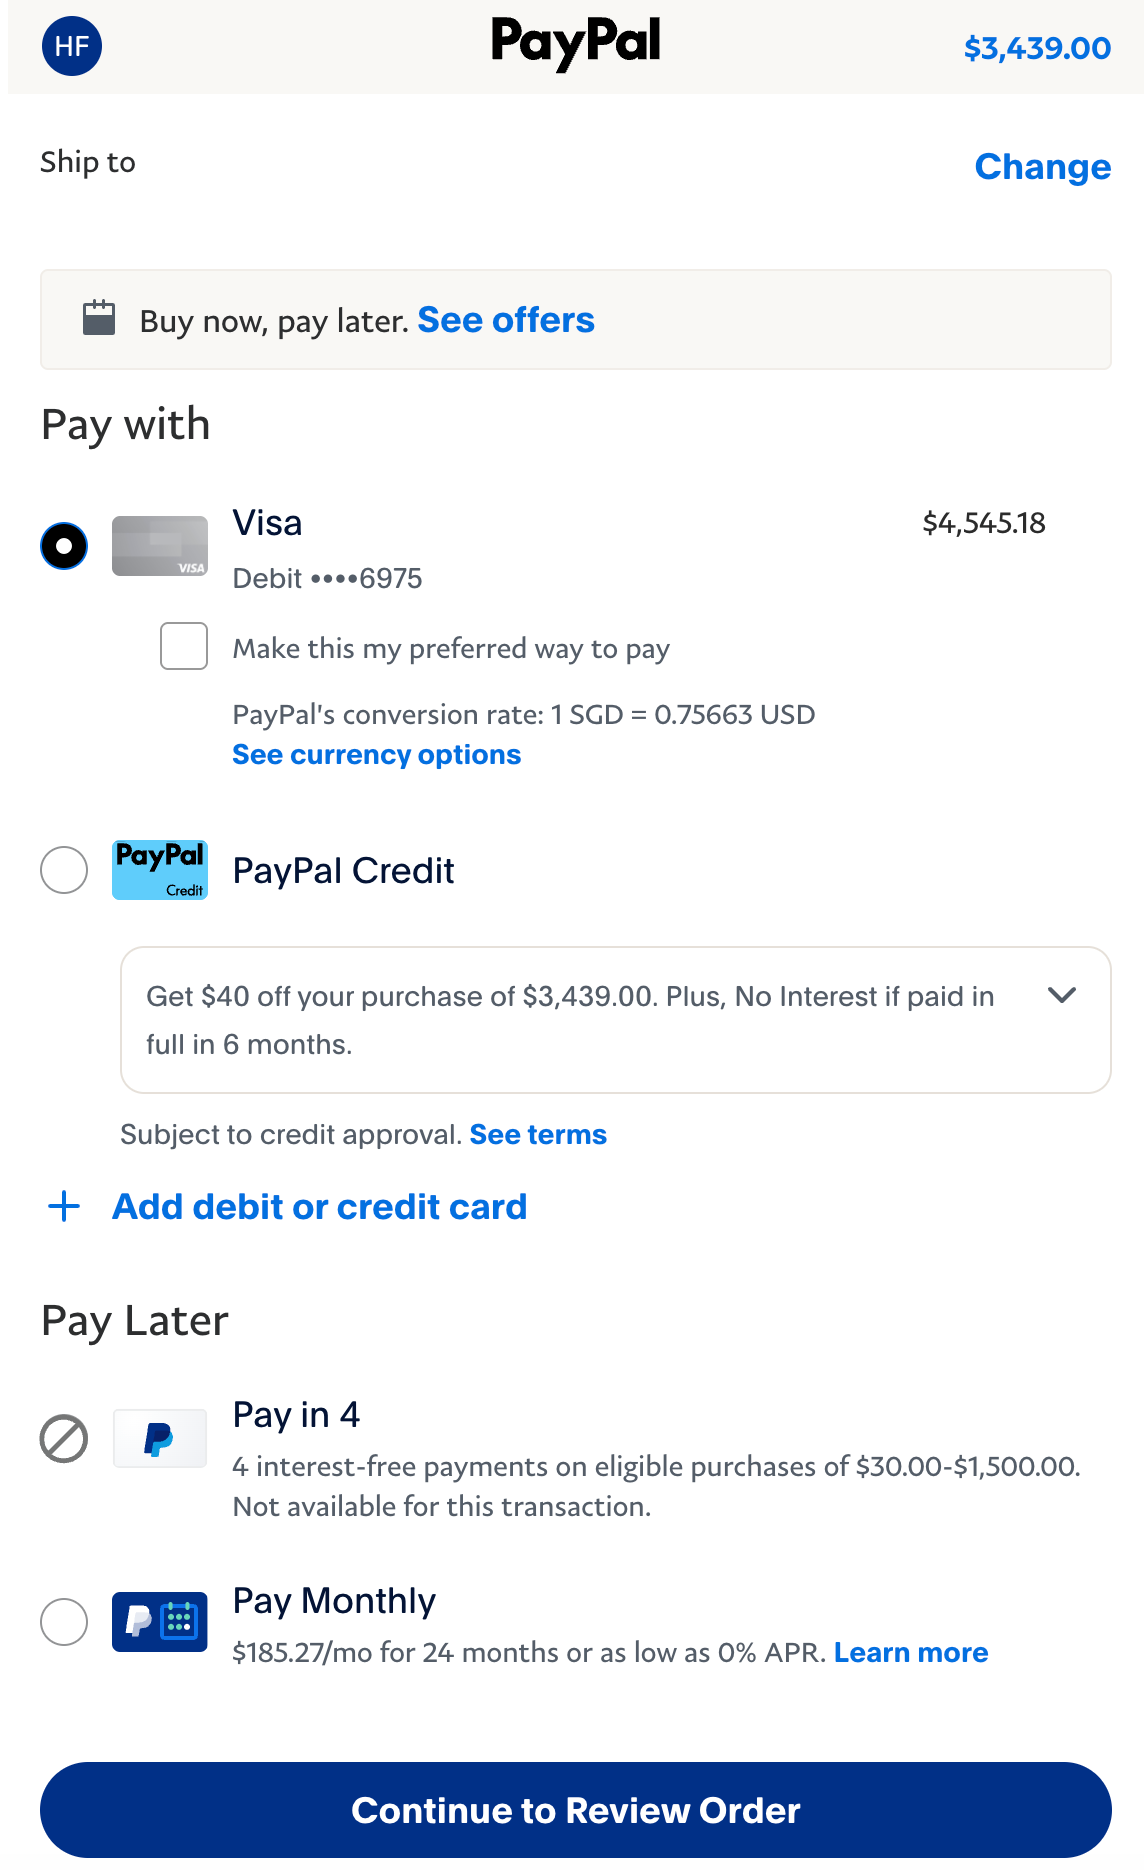This screenshot has height=1870, width=1144.
Task: Expand the $40 off offer details
Action: coord(1063,995)
